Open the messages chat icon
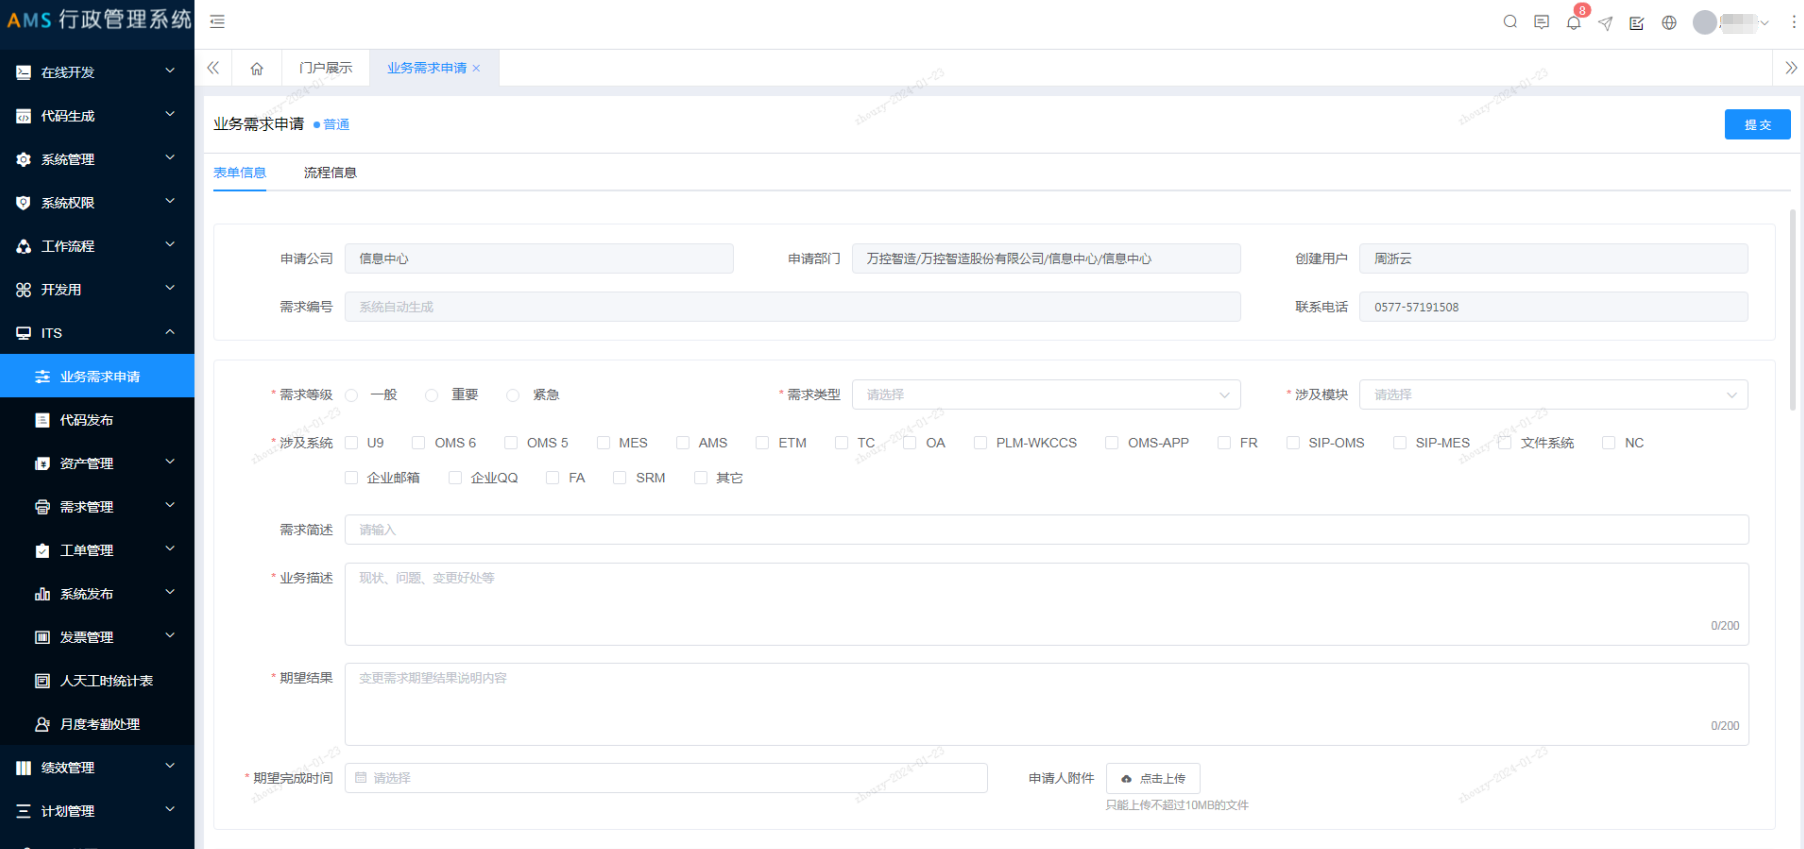Screen dimensions: 1804x849 click(x=1542, y=22)
